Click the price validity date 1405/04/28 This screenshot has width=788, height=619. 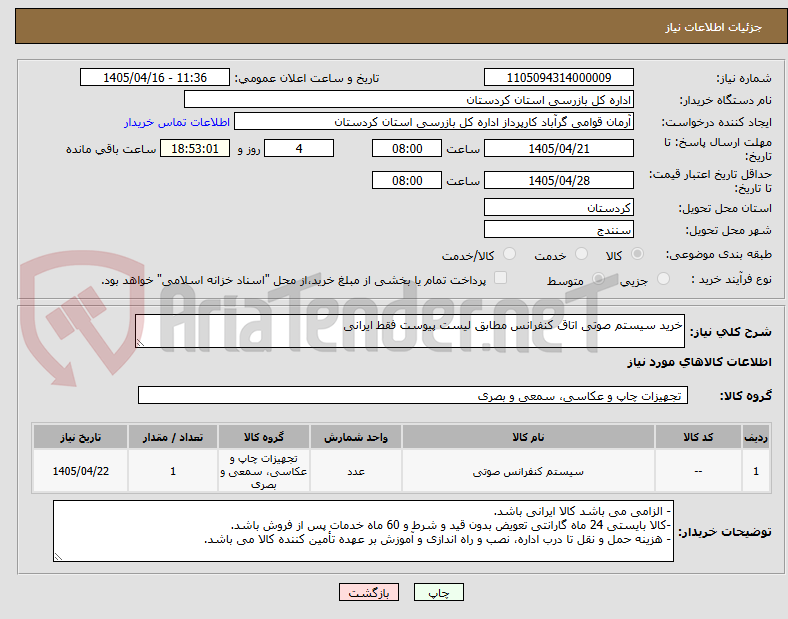[x=559, y=180]
